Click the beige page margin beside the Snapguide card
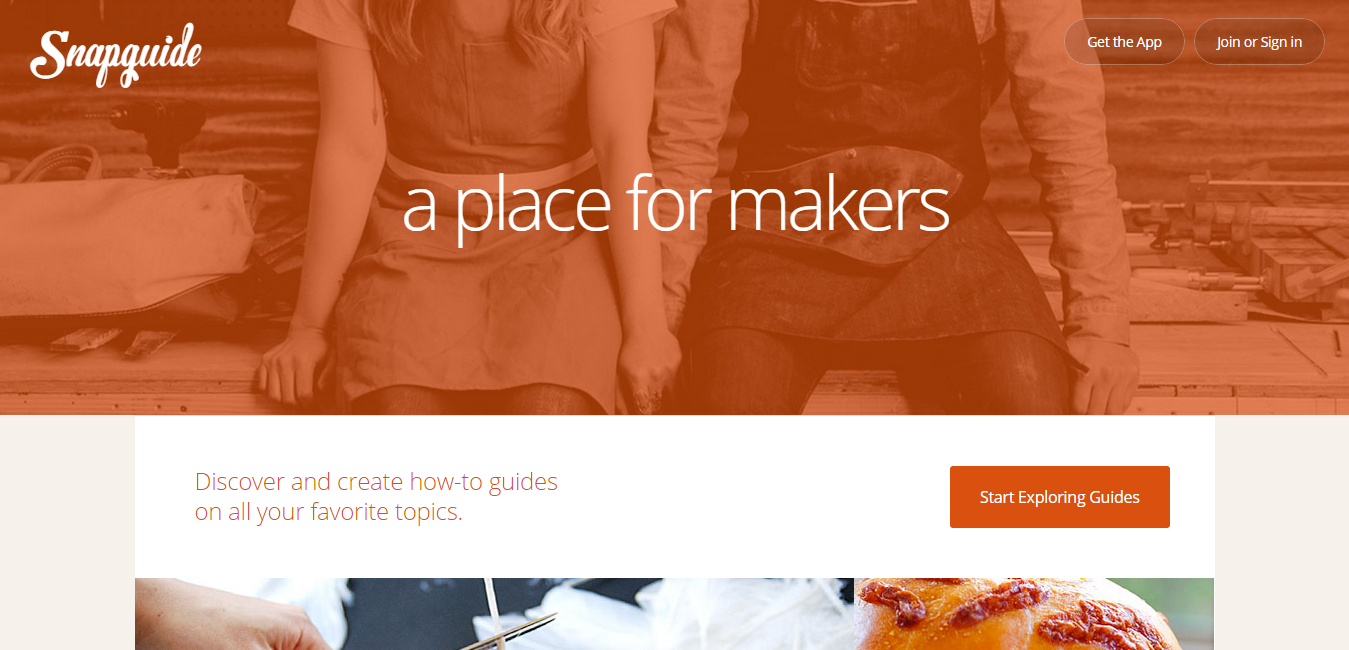This screenshot has width=1349, height=650. [67, 532]
